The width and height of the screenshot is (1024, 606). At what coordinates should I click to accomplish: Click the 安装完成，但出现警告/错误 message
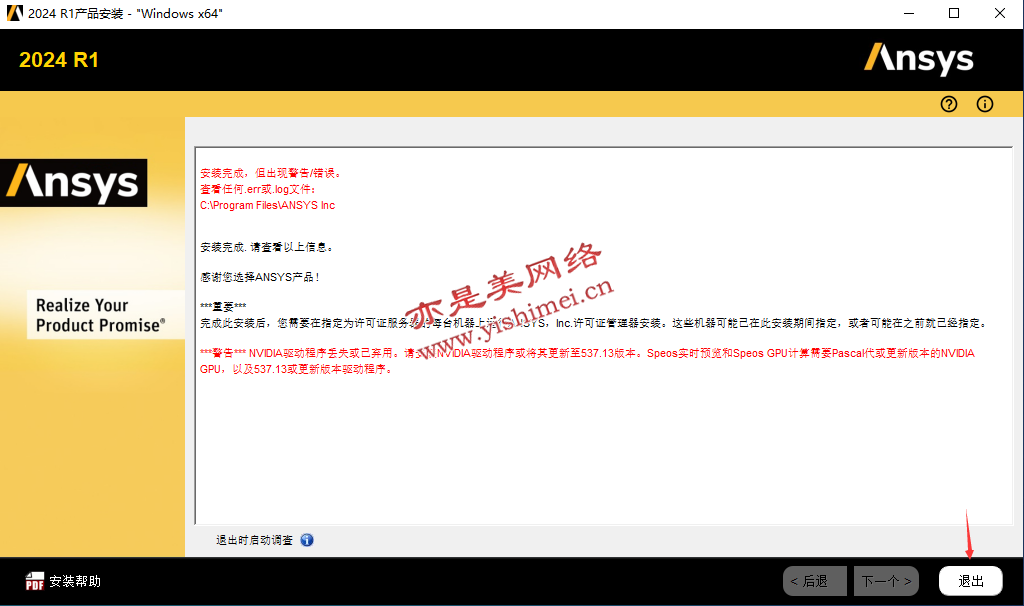(270, 173)
